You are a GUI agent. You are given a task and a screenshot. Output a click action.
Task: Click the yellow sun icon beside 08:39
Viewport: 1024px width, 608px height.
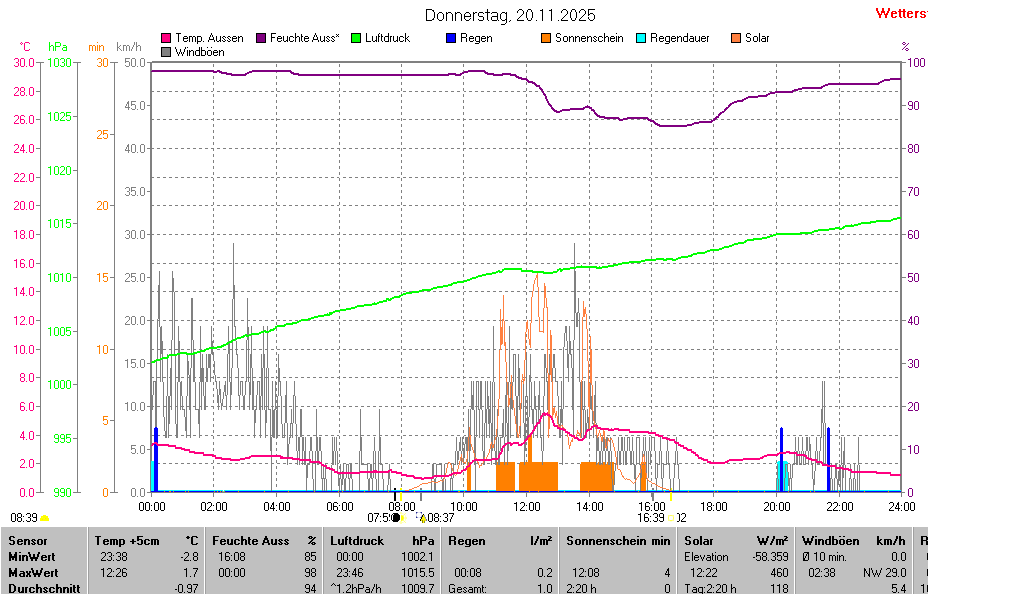point(45,518)
